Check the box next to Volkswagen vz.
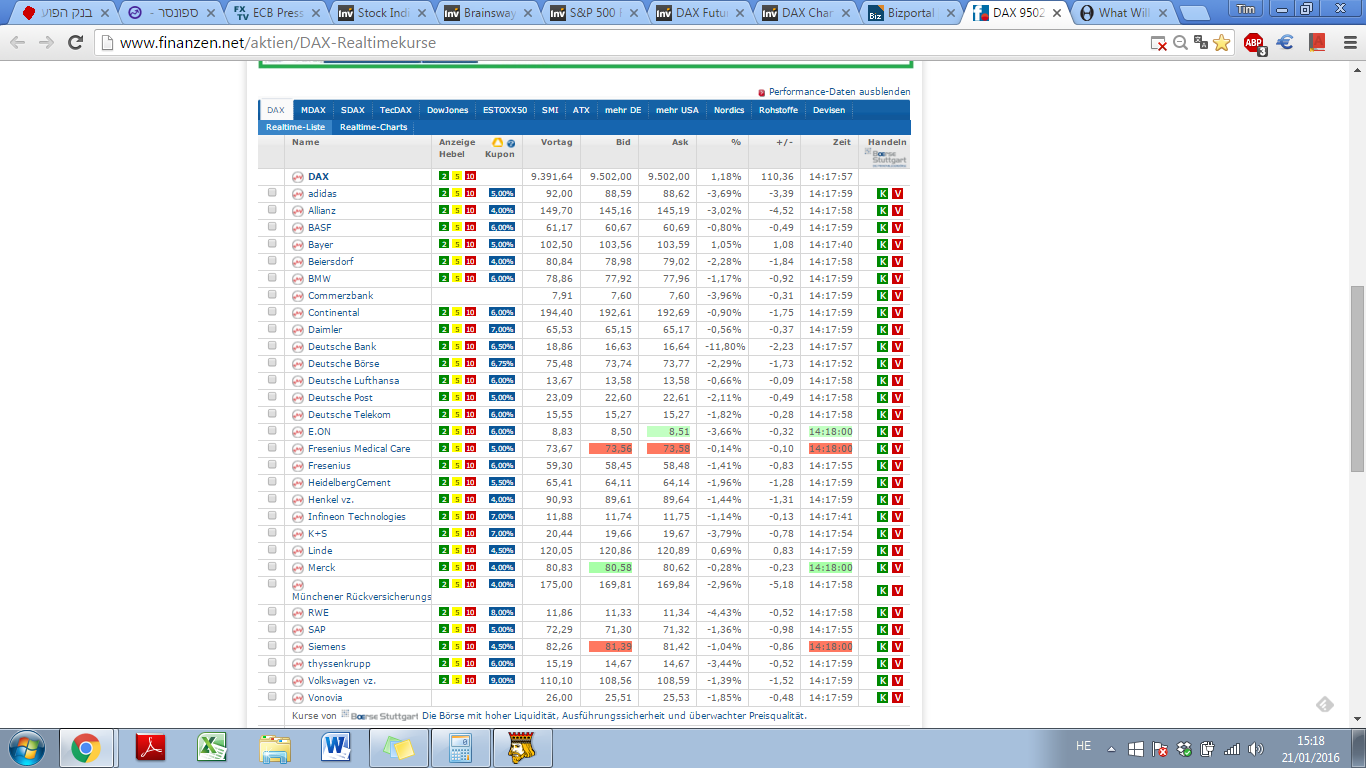1366x768 pixels. pyautogui.click(x=272, y=681)
